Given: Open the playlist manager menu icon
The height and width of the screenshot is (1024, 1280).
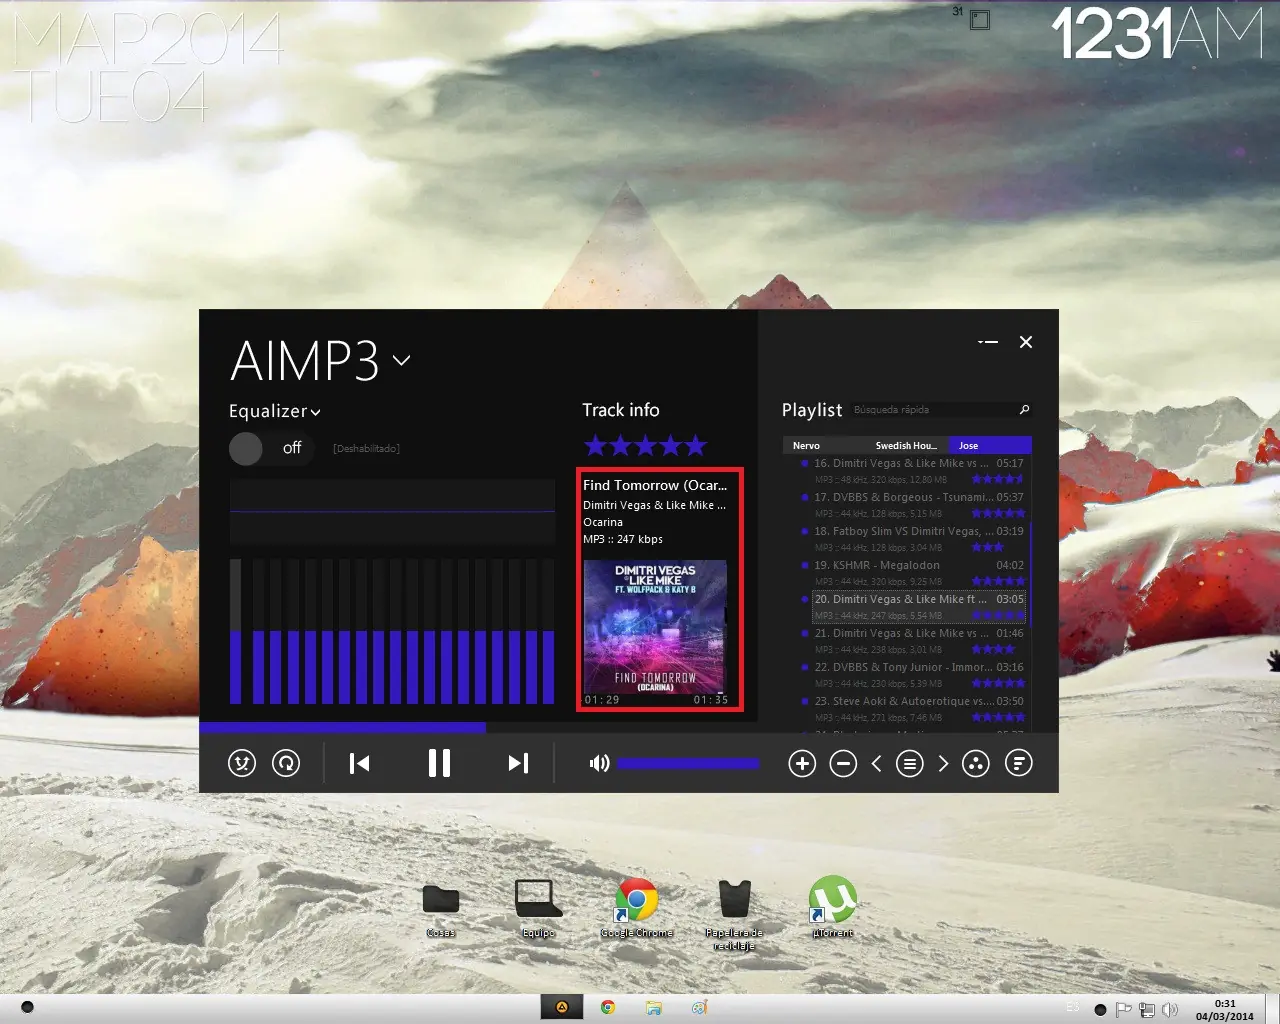Looking at the screenshot, I should click(909, 763).
